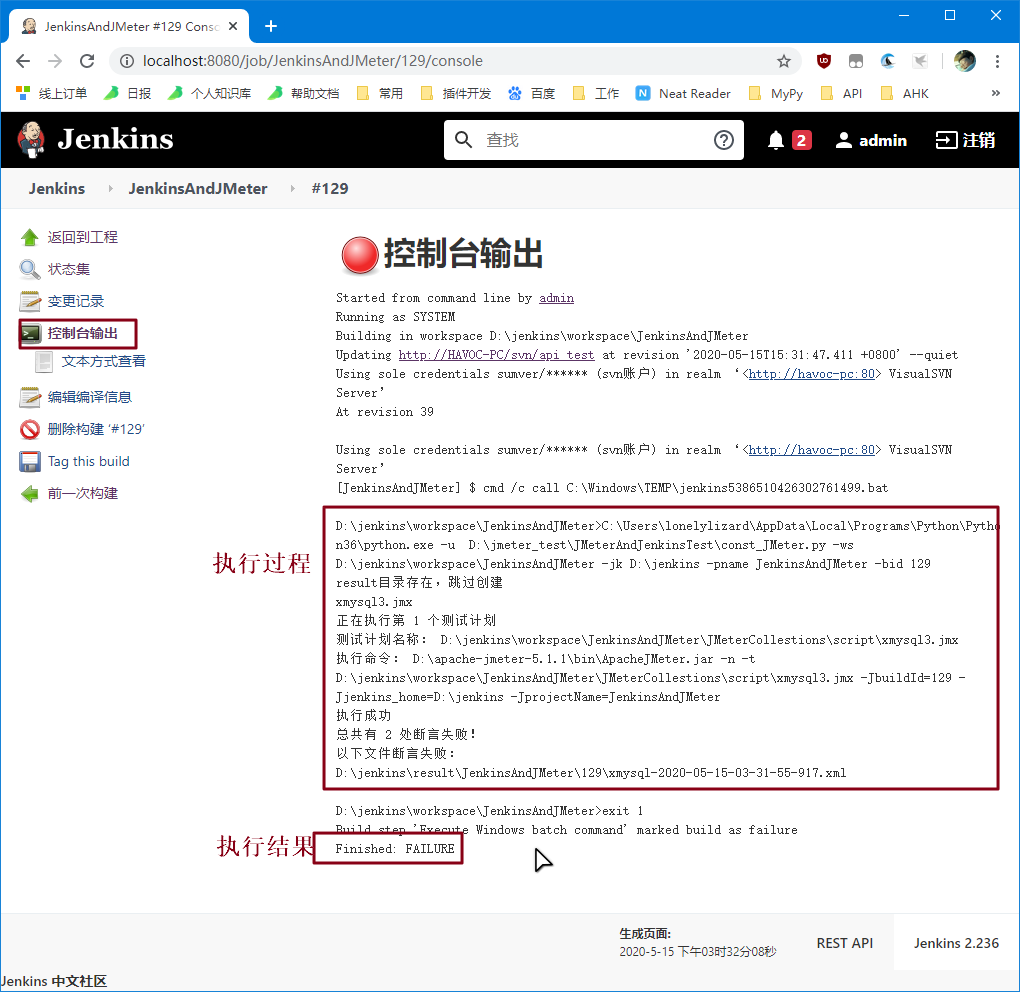
Task: Click the 注销 logout button
Action: (x=965, y=140)
